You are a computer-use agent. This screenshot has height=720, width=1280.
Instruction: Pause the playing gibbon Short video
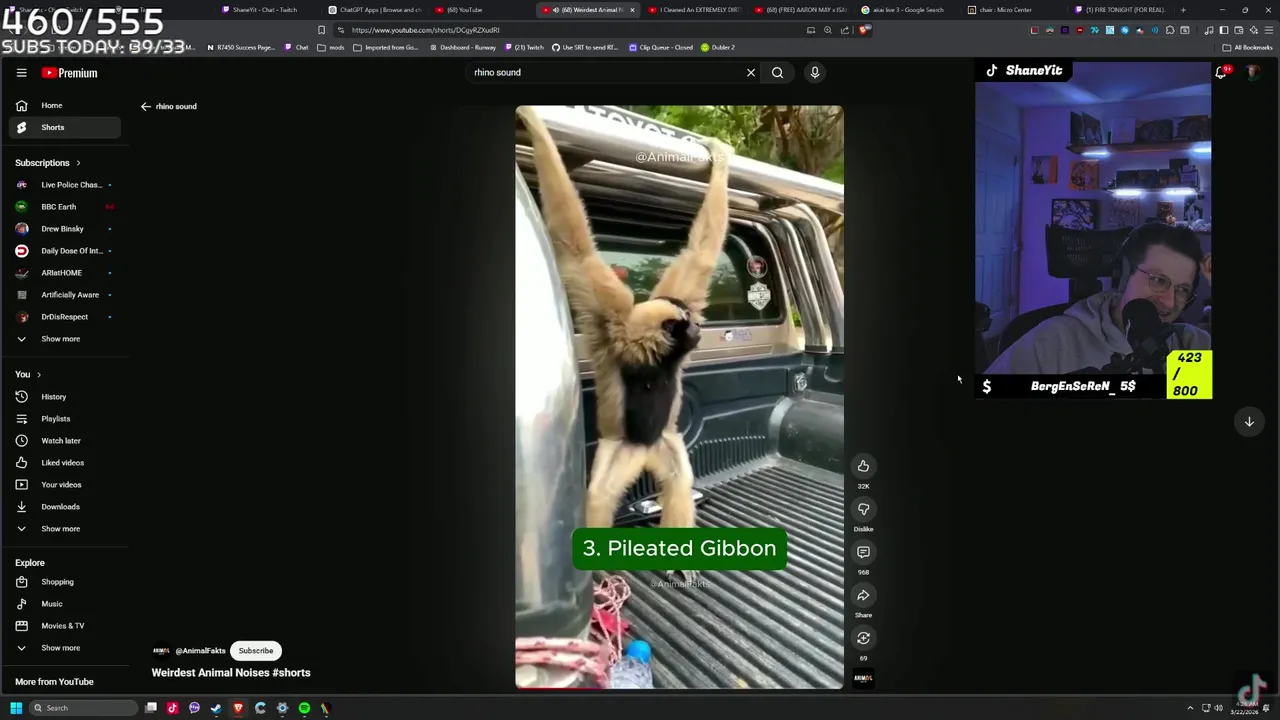pyautogui.click(x=679, y=397)
